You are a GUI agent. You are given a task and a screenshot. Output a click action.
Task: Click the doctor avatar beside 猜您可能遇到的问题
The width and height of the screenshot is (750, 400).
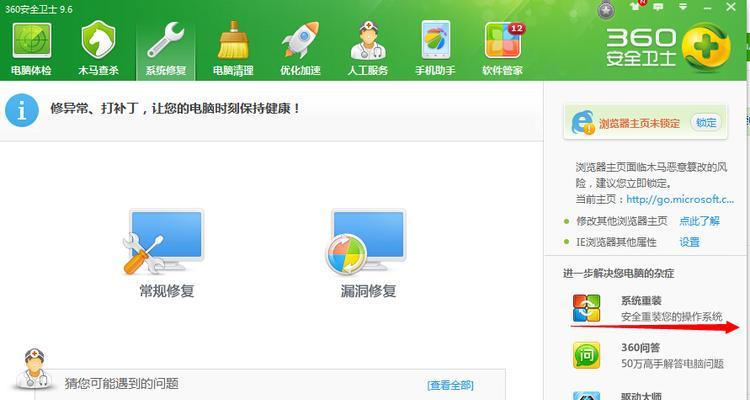point(33,368)
